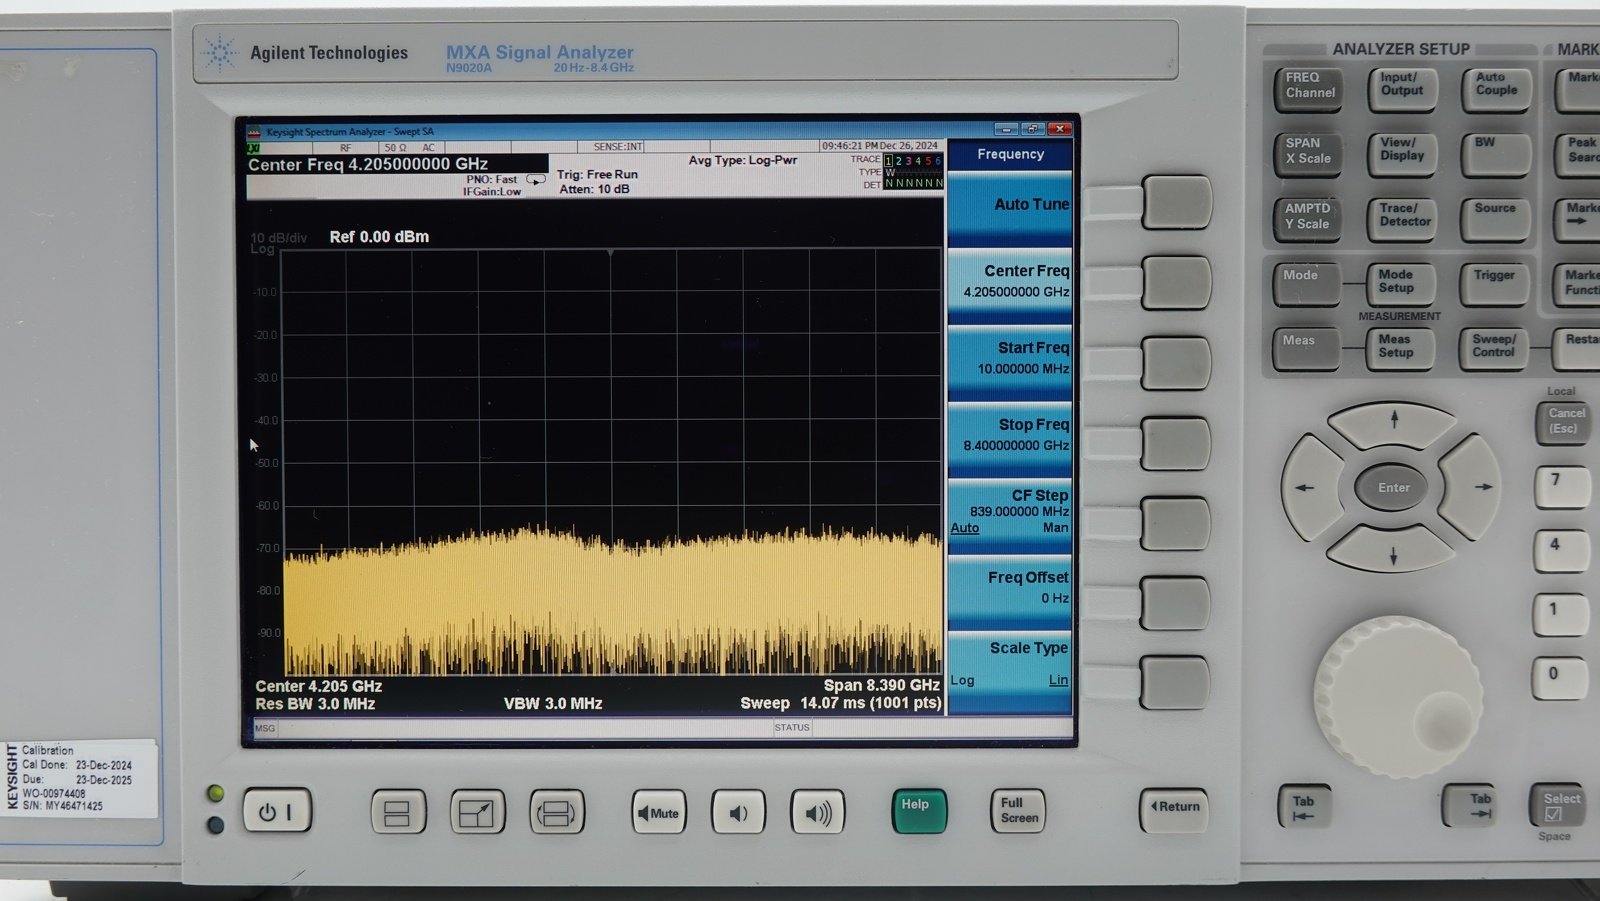The width and height of the screenshot is (1600, 901).
Task: Click the Select checkbox key
Action: tap(1557, 805)
